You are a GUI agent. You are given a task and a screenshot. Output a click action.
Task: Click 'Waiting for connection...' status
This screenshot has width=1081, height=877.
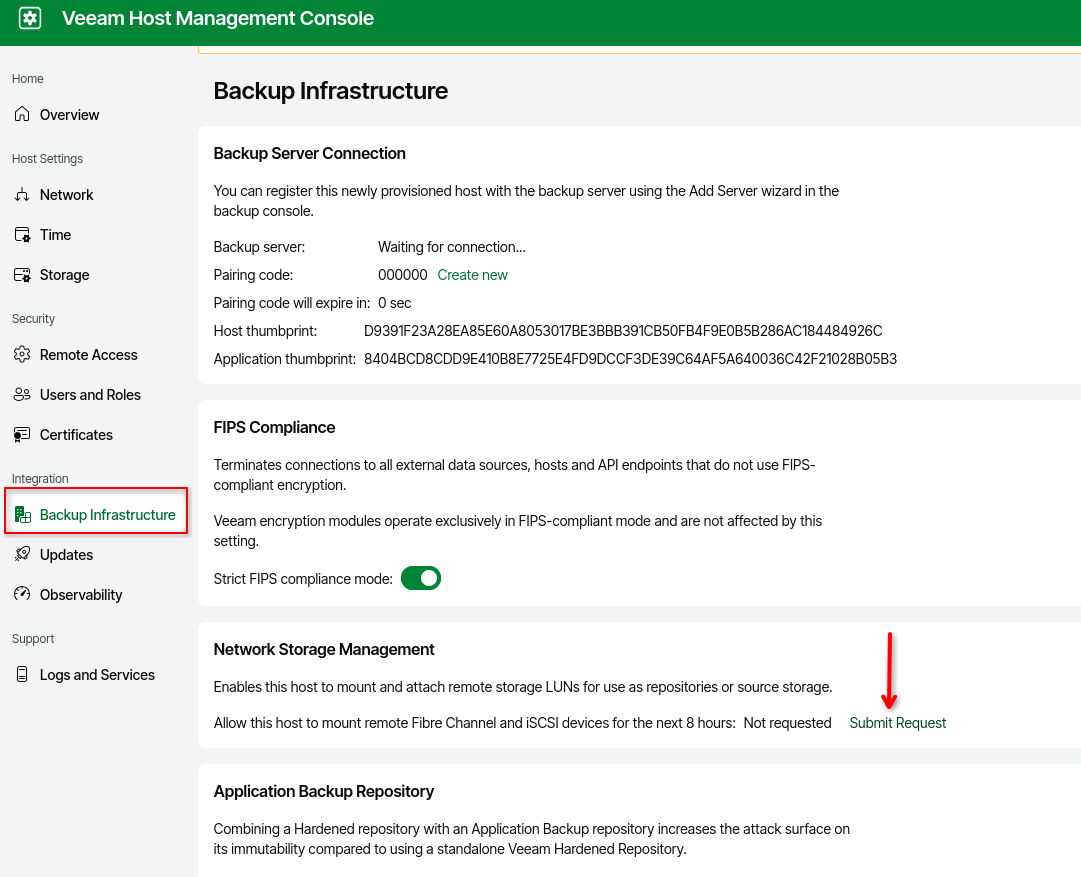pos(452,247)
